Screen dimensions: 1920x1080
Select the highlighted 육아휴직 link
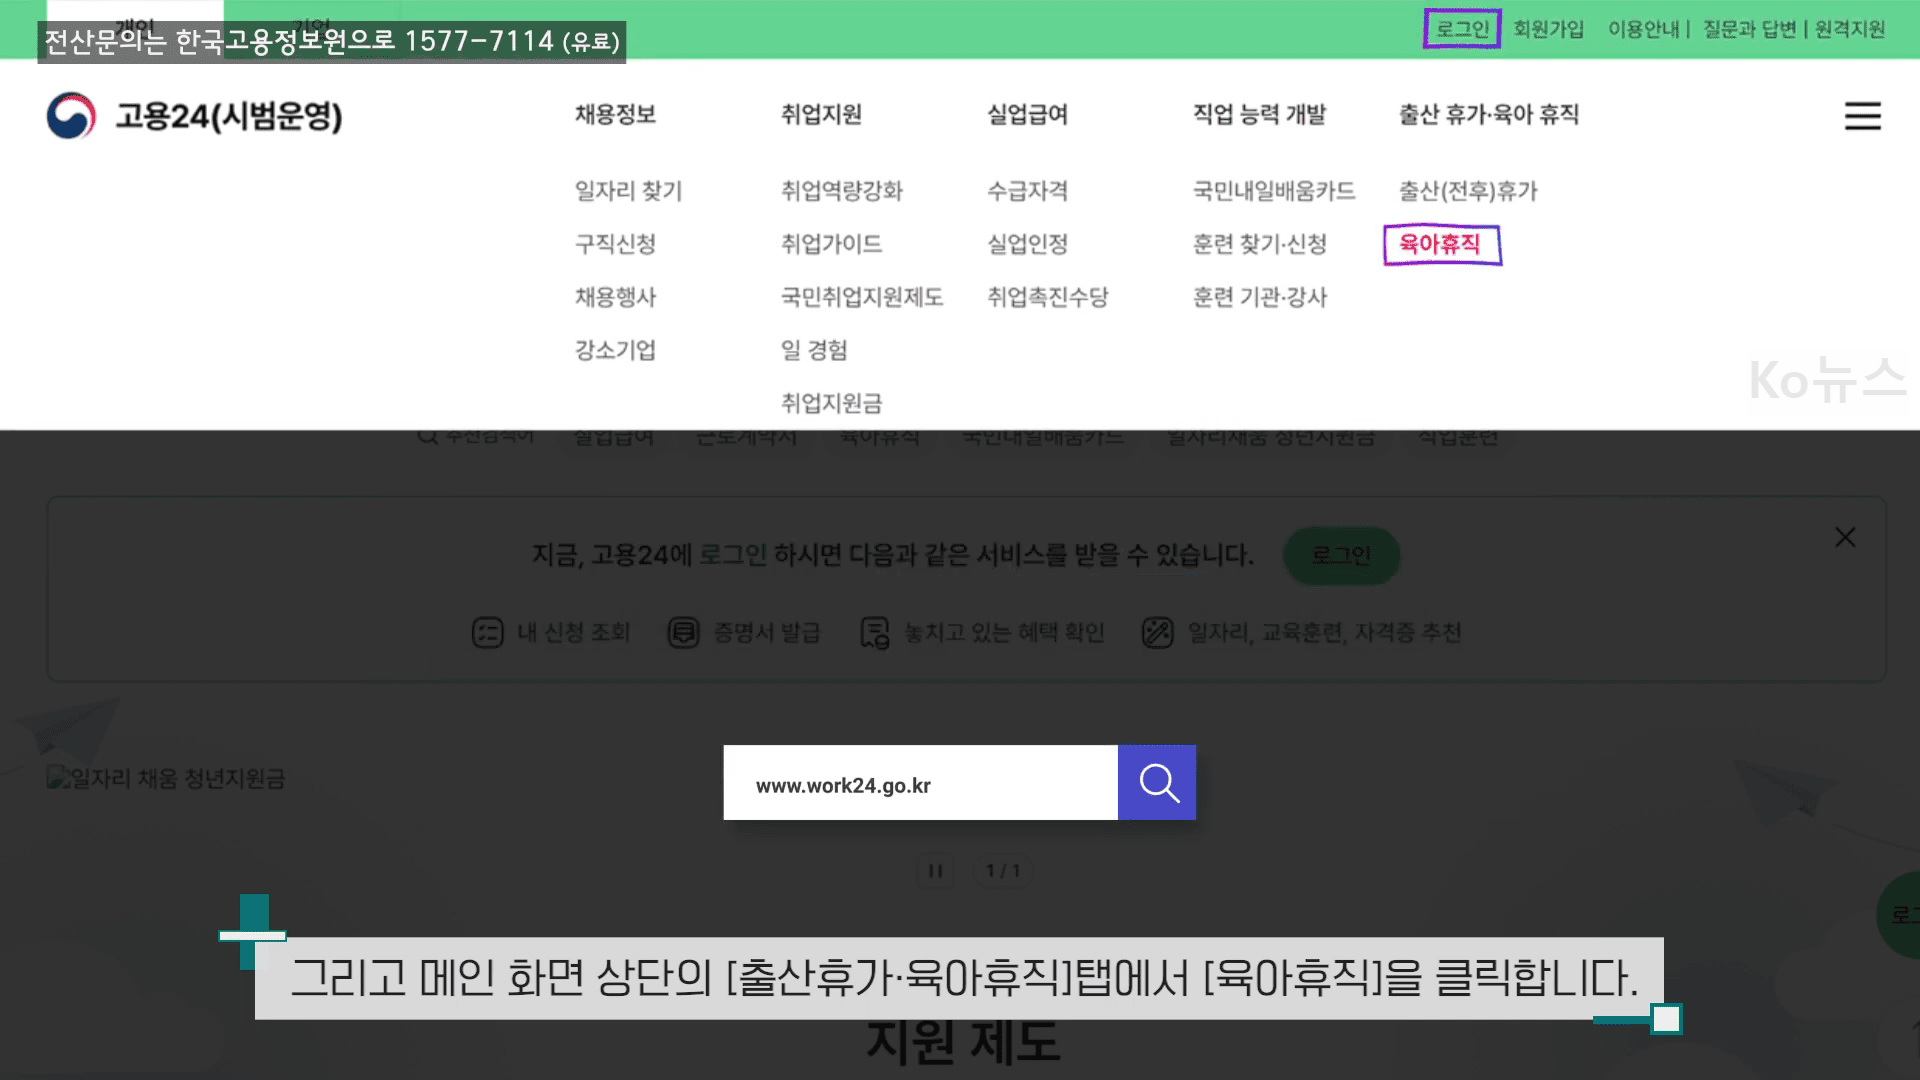pos(1439,244)
